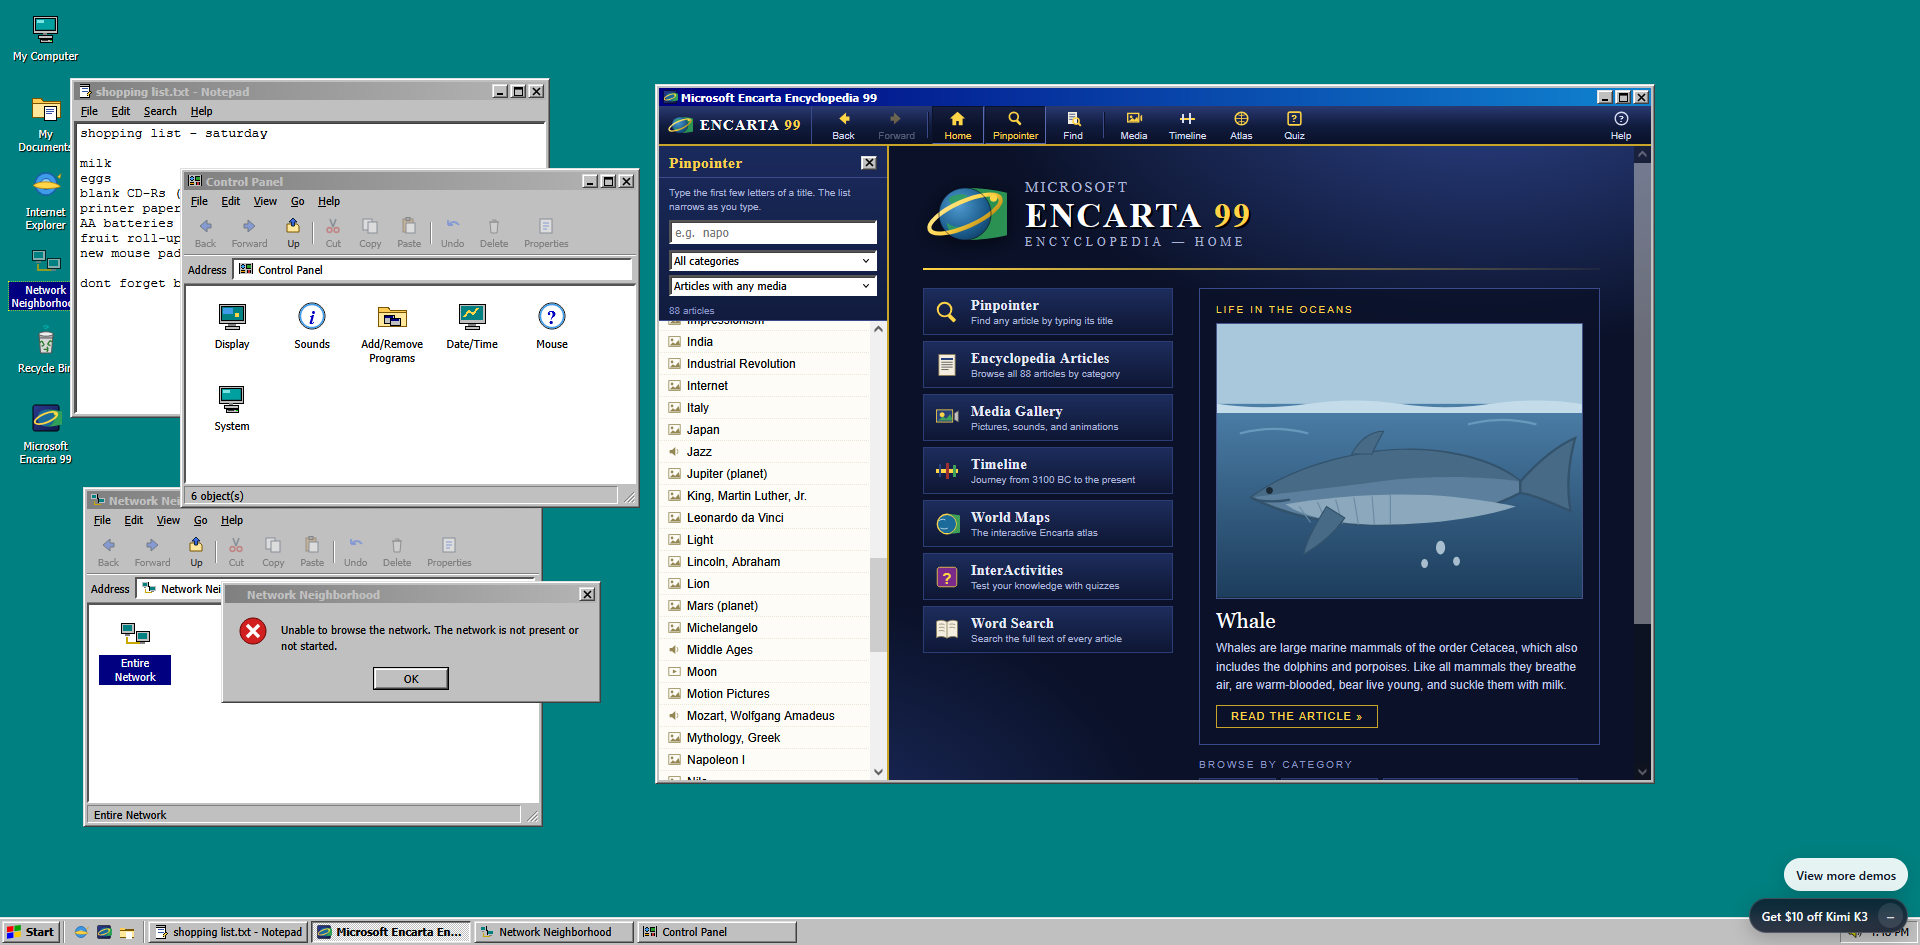Open the File menu in Notepad
Viewport: 1920px width, 945px height.
click(x=89, y=111)
